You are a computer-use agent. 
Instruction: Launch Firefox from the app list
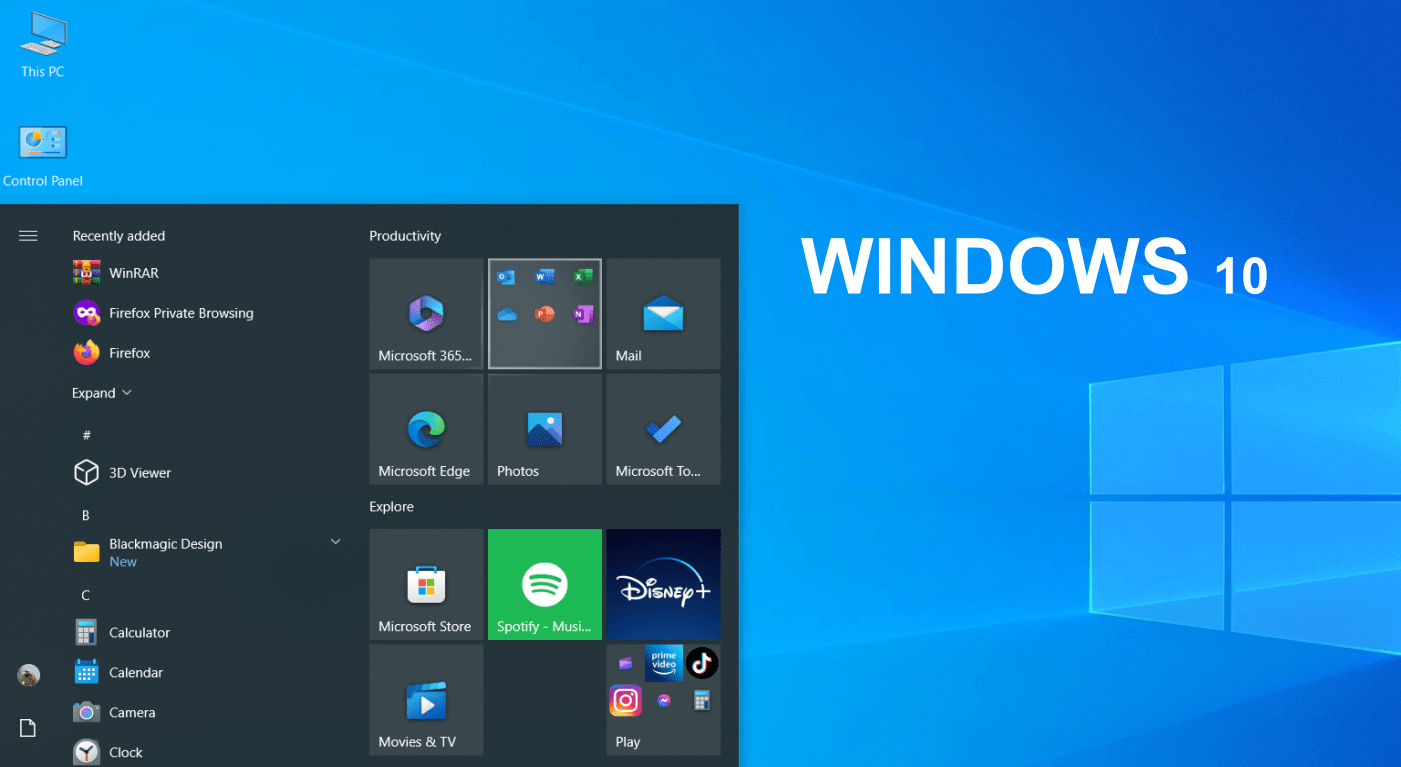209,353
